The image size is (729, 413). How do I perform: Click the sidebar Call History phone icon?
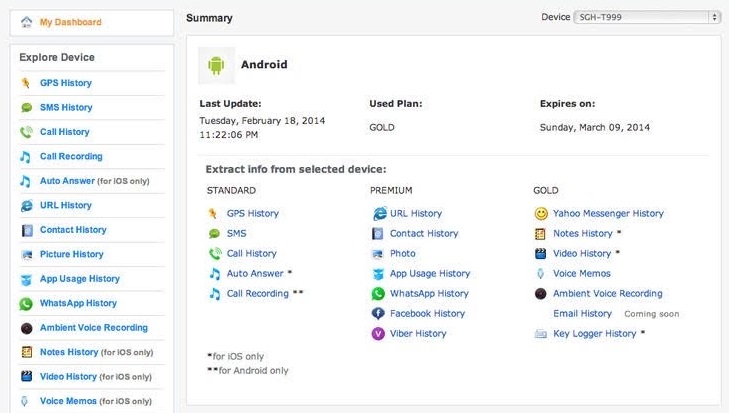(26, 132)
